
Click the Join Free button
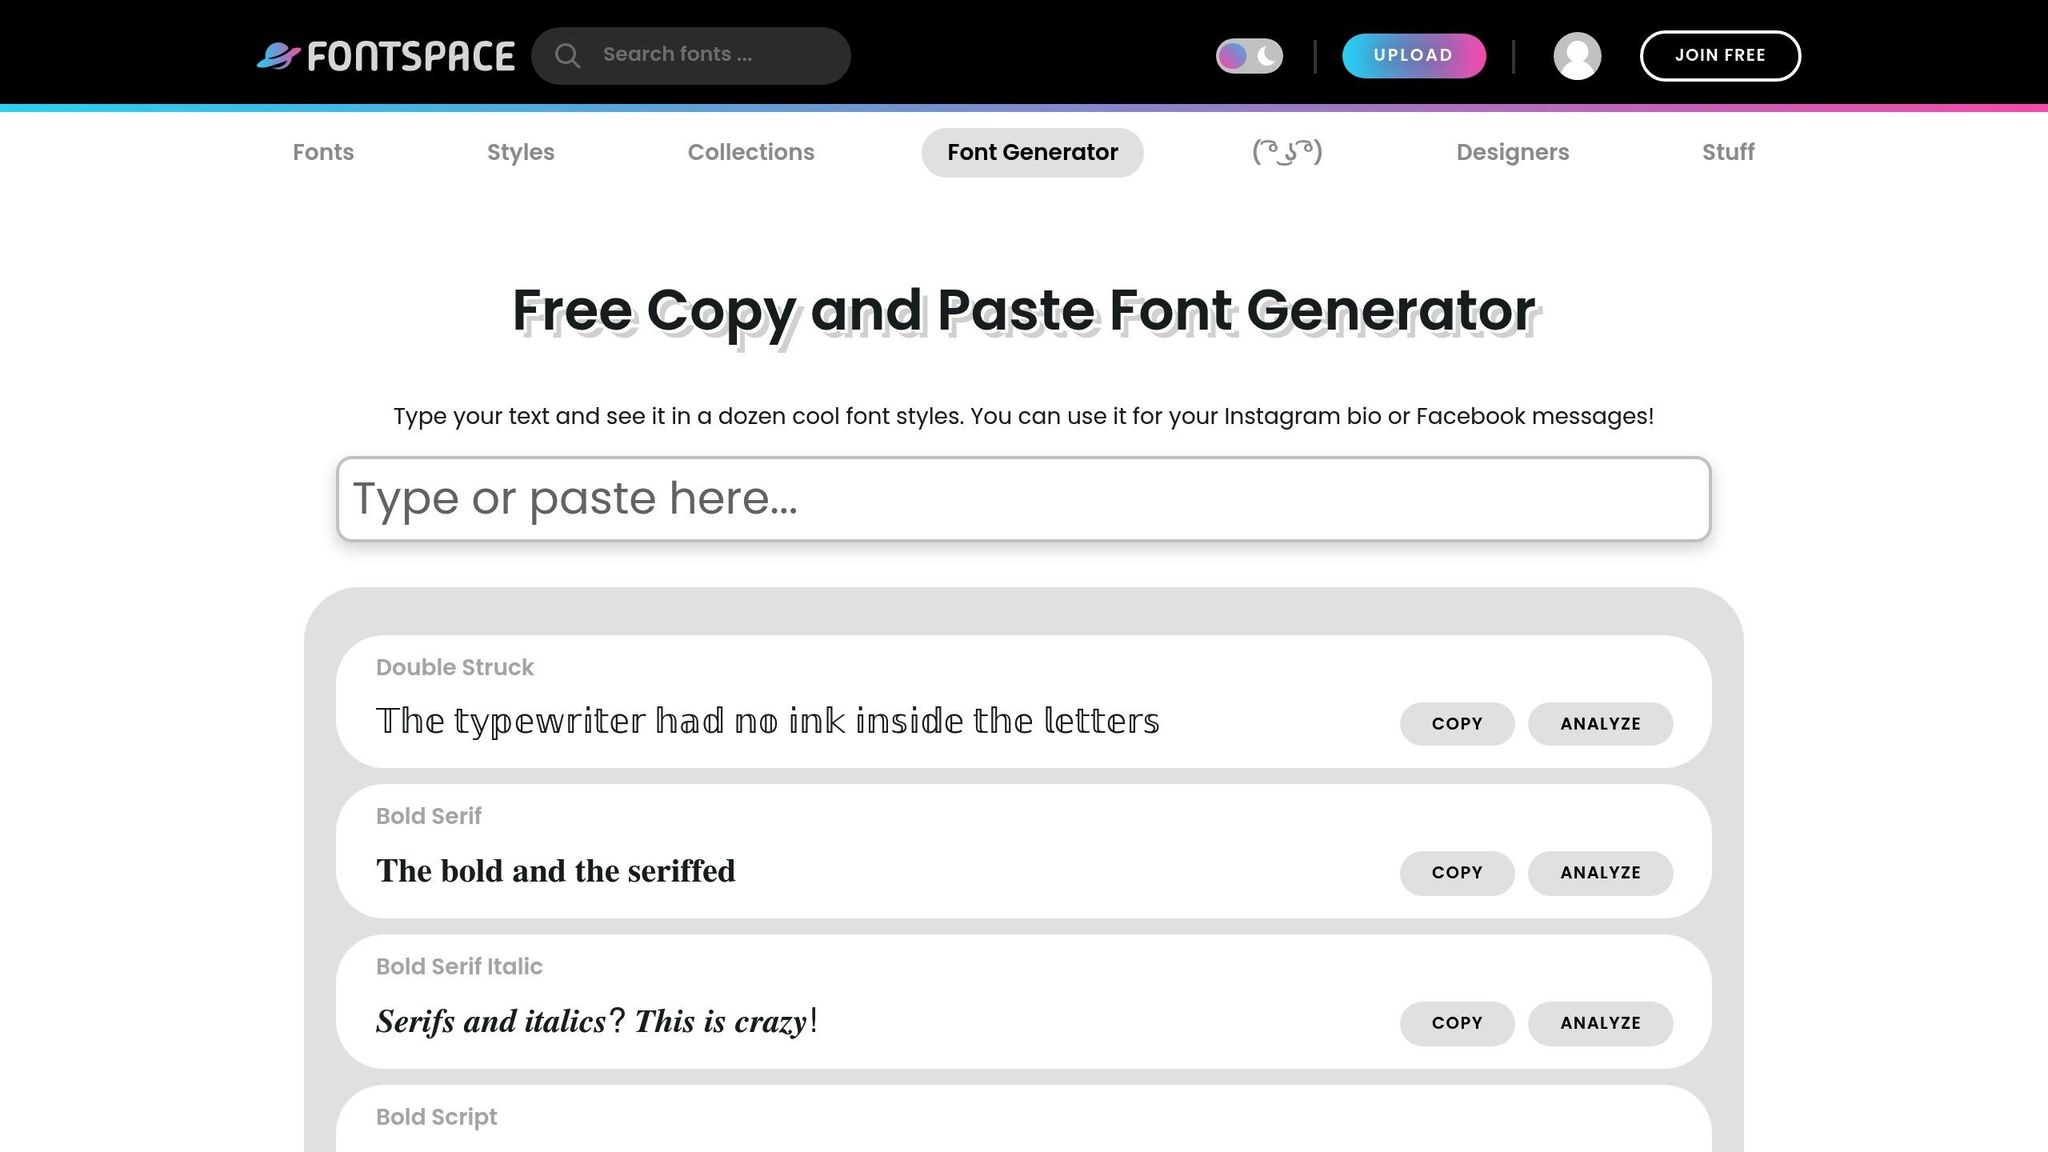coord(1720,56)
